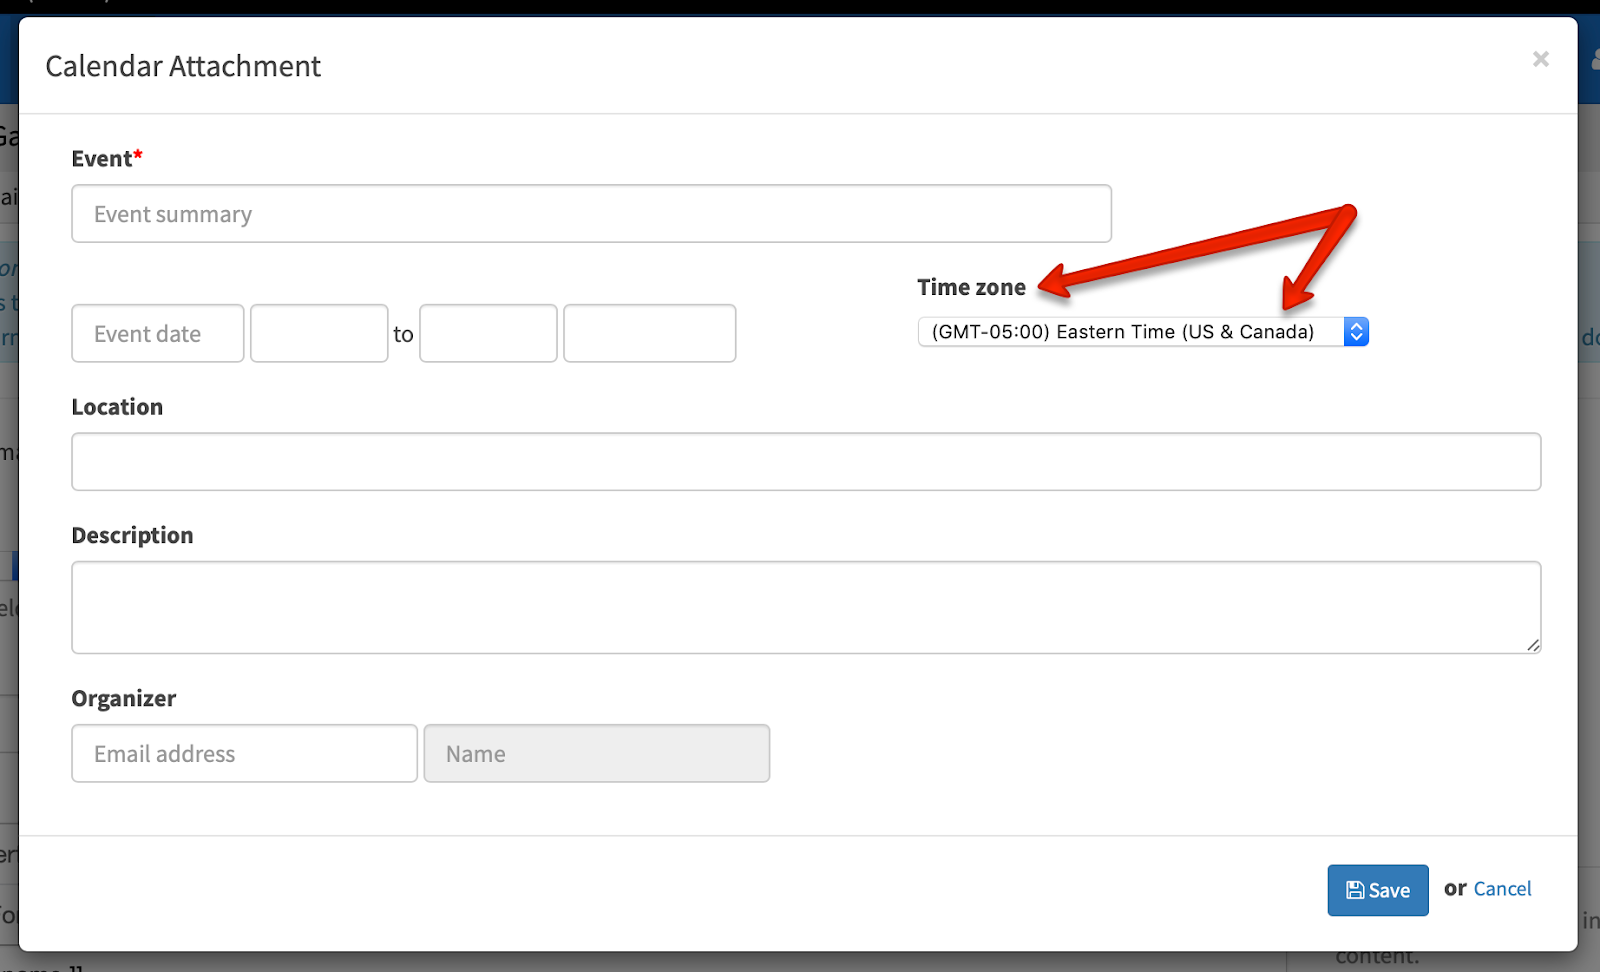This screenshot has width=1600, height=972.
Task: Click the Organizer label
Action: click(123, 699)
